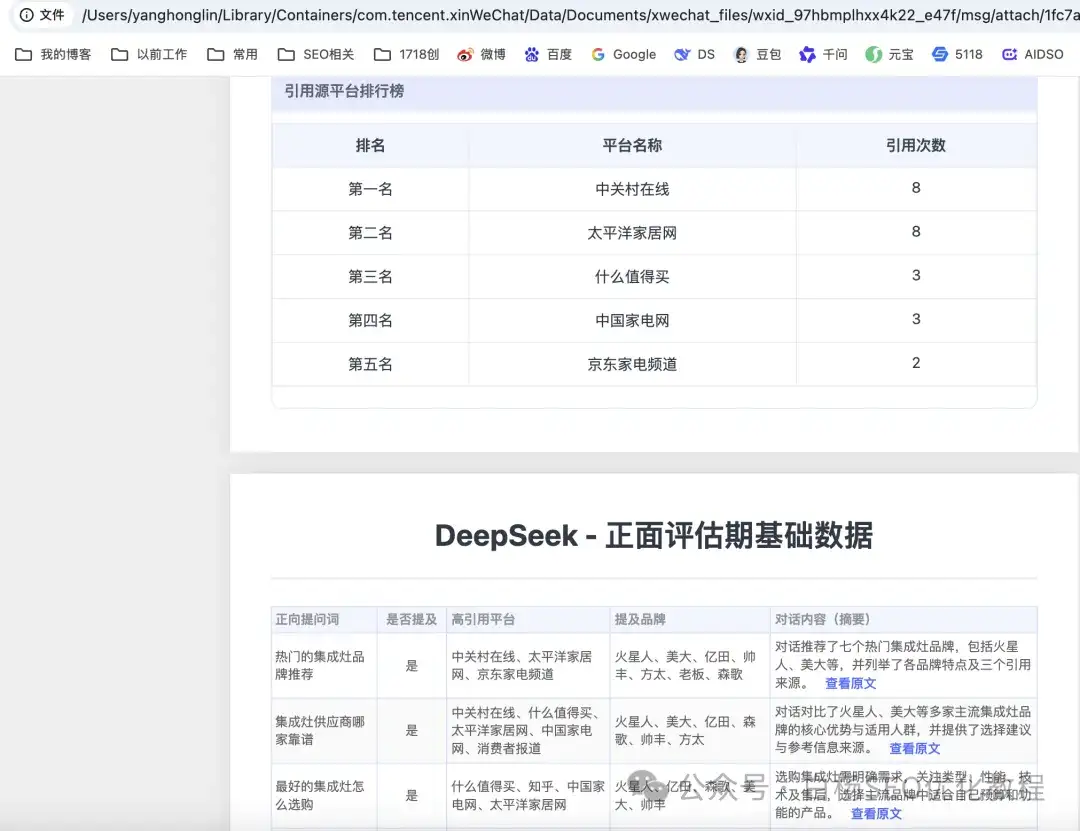Open the 千问 bookmark
The height and width of the screenshot is (831, 1080).
point(823,54)
